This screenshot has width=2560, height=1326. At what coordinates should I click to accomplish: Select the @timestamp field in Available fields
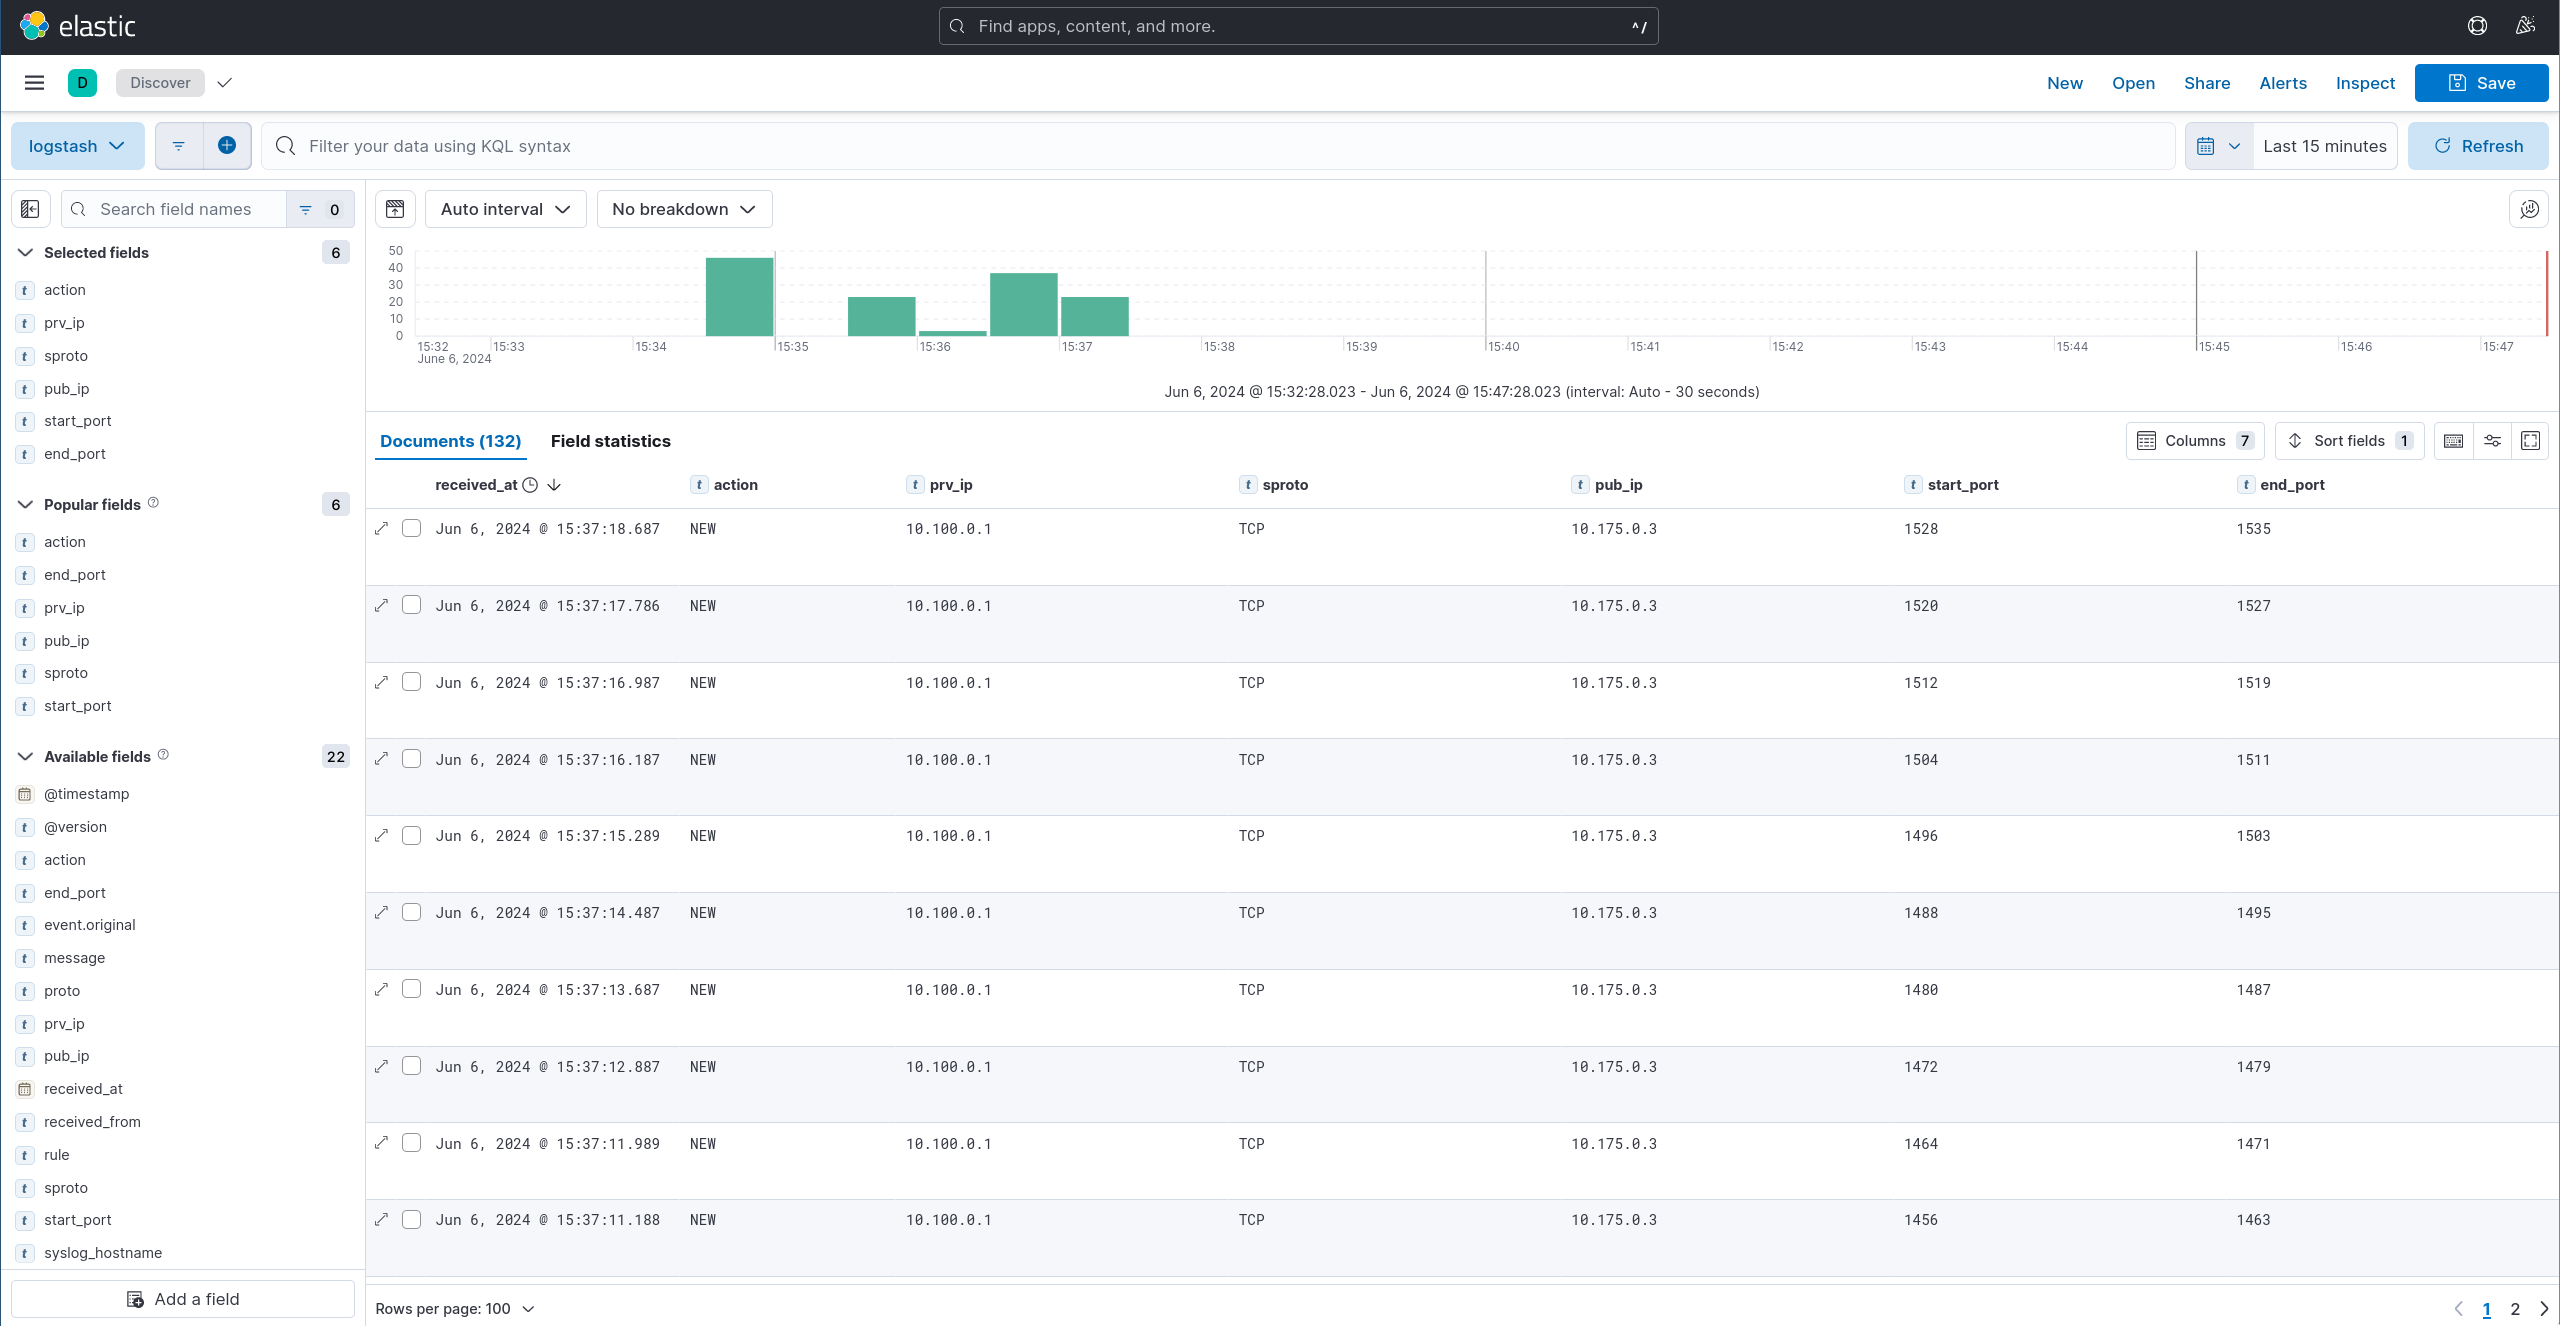click(86, 794)
